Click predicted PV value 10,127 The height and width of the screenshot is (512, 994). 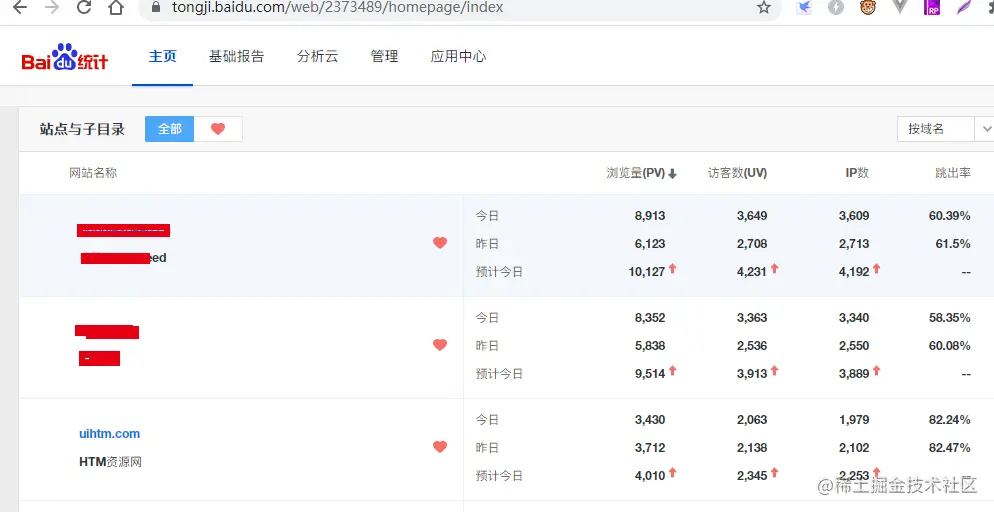click(647, 272)
